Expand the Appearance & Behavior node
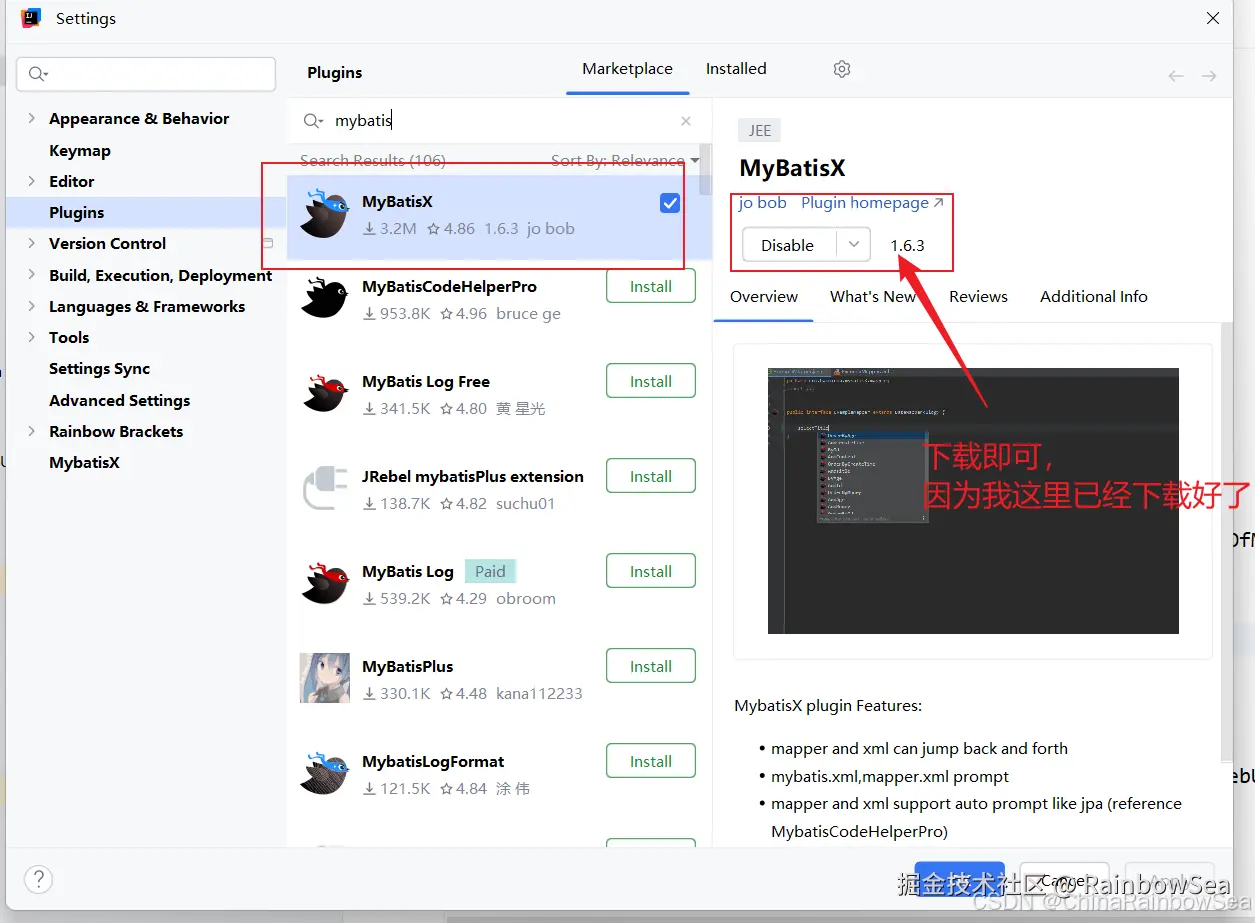Viewport: 1255px width, 923px height. point(32,118)
